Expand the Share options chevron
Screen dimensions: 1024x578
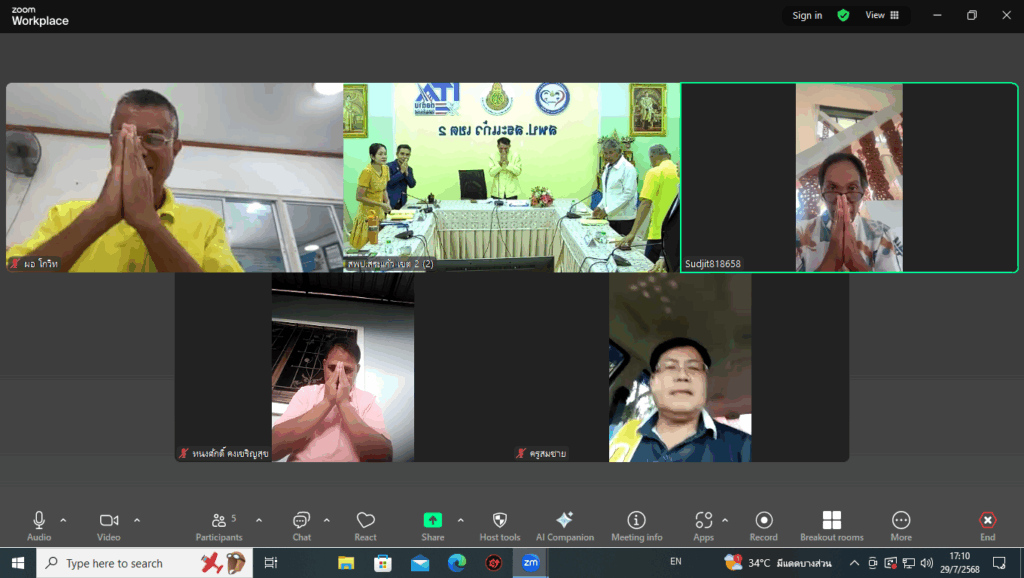tap(460, 520)
